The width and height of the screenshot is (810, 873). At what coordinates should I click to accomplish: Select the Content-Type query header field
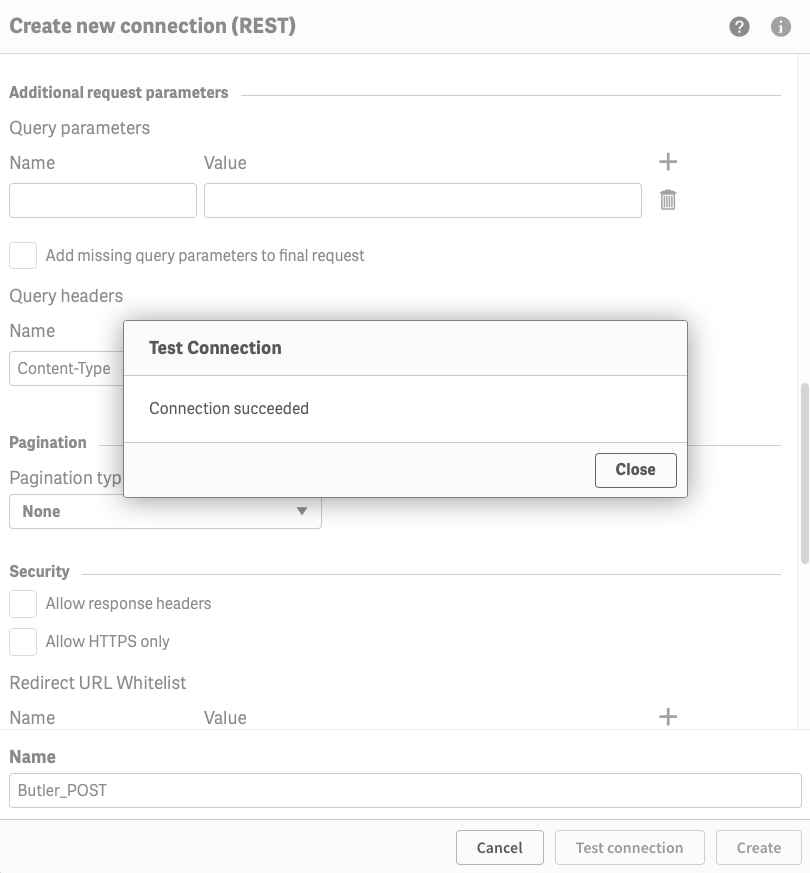tap(66, 368)
